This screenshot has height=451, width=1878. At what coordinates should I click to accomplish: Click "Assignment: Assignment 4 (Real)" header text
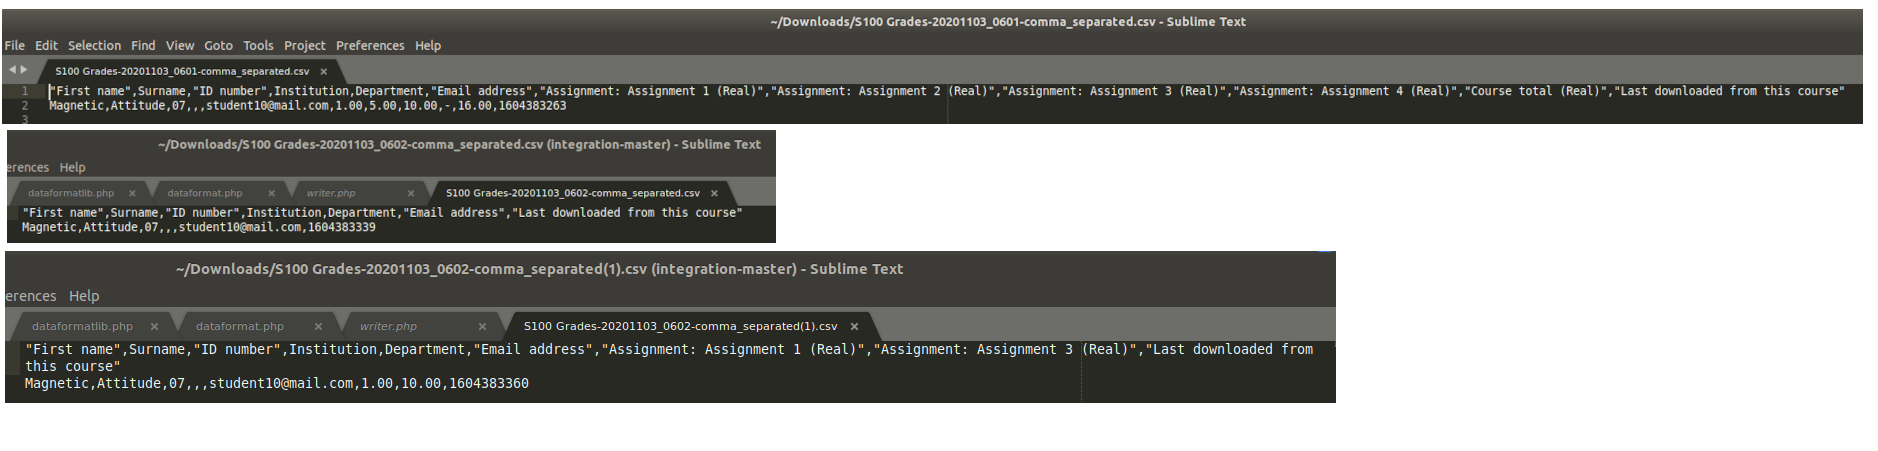[x=1345, y=91]
